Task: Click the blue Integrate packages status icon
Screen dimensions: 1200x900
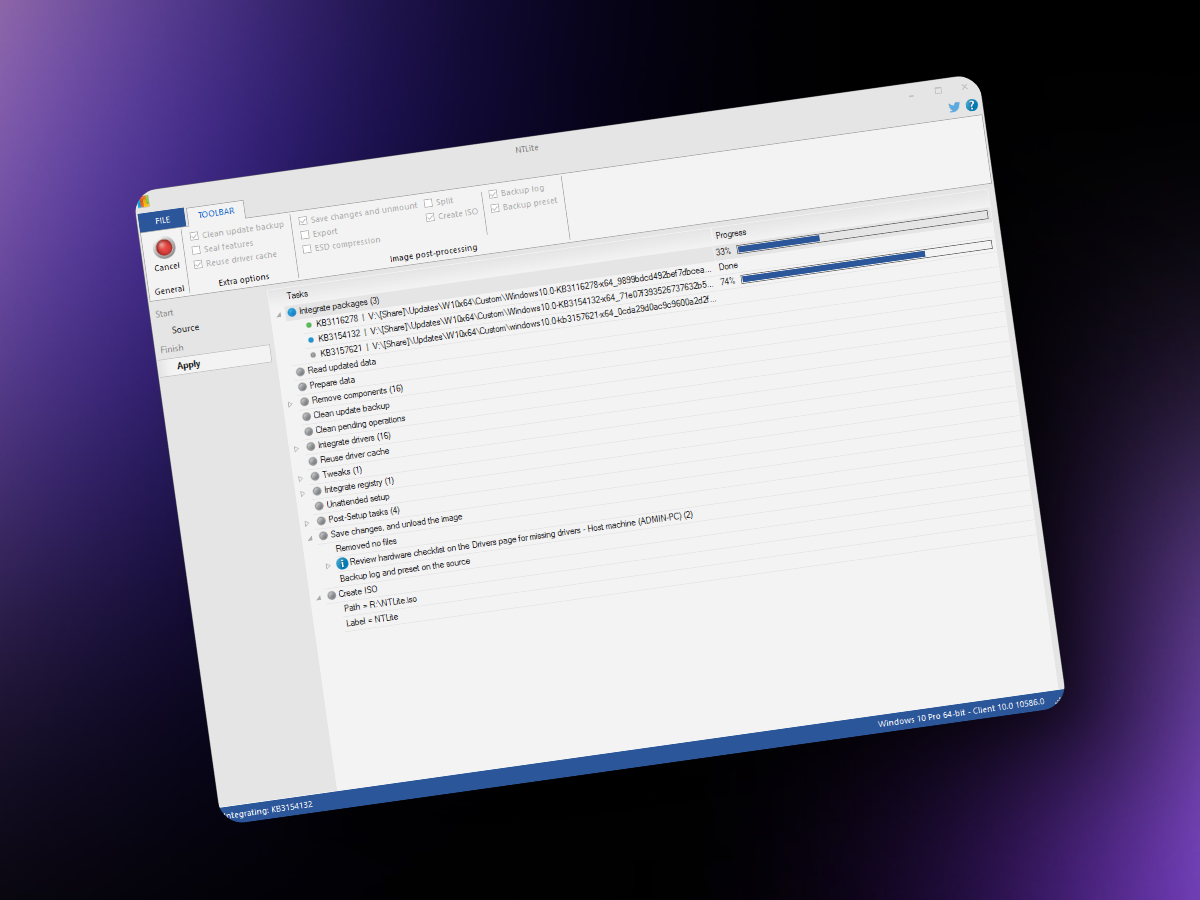Action: click(x=292, y=312)
